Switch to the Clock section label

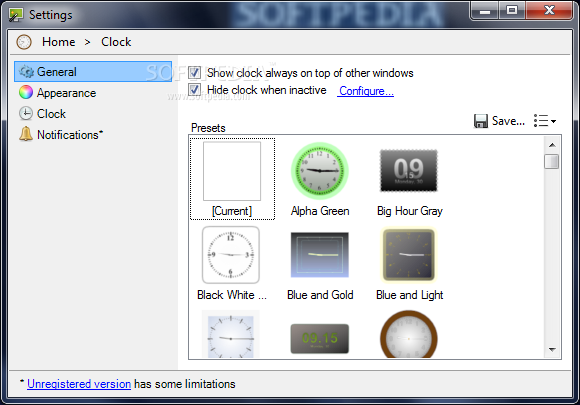(x=51, y=114)
